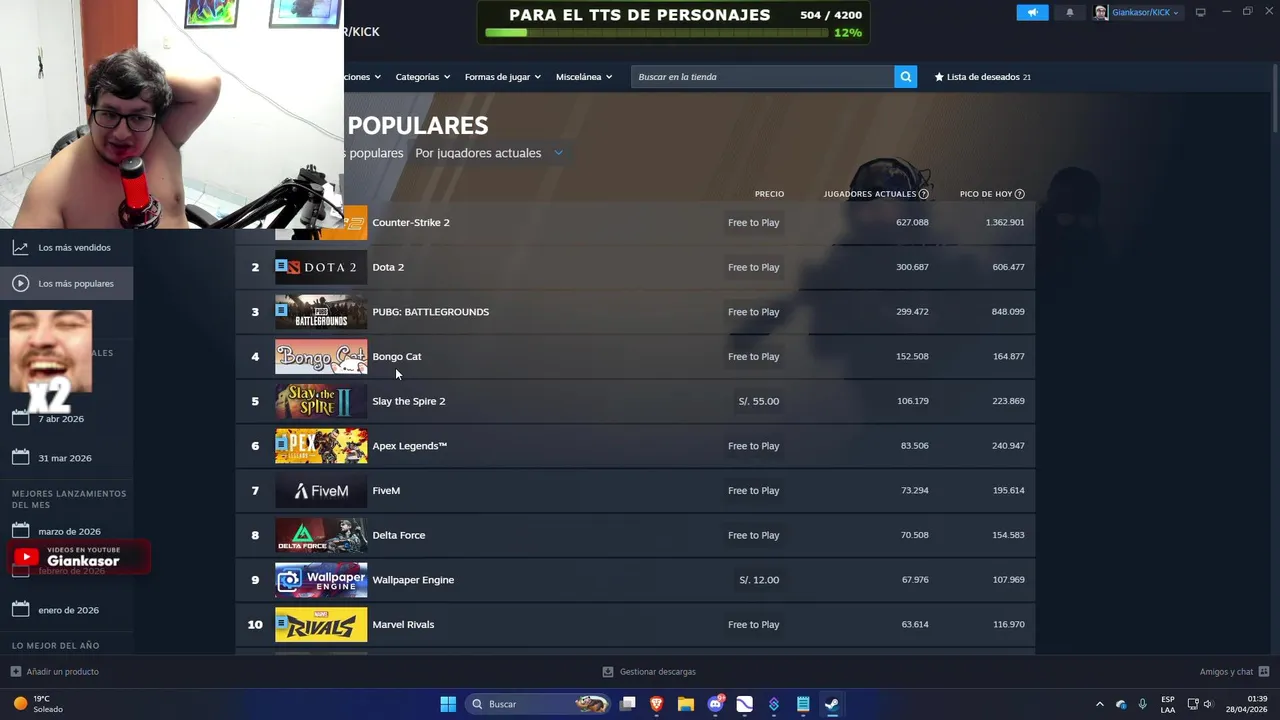This screenshot has width=1280, height=720.
Task: Click the JUGADORES ACTUALES column header
Action: tap(869, 194)
